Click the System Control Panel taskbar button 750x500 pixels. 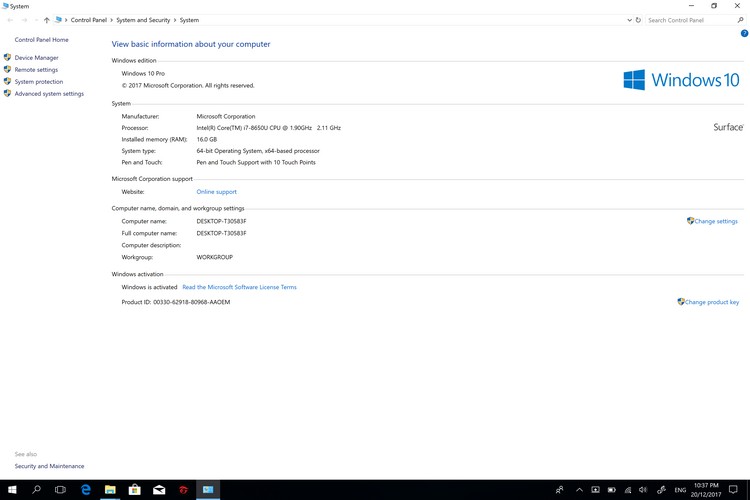click(208, 489)
